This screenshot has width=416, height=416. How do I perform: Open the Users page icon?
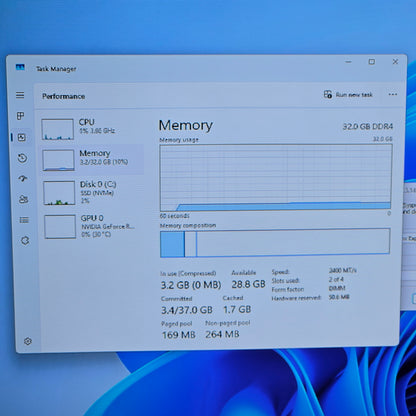point(24,199)
